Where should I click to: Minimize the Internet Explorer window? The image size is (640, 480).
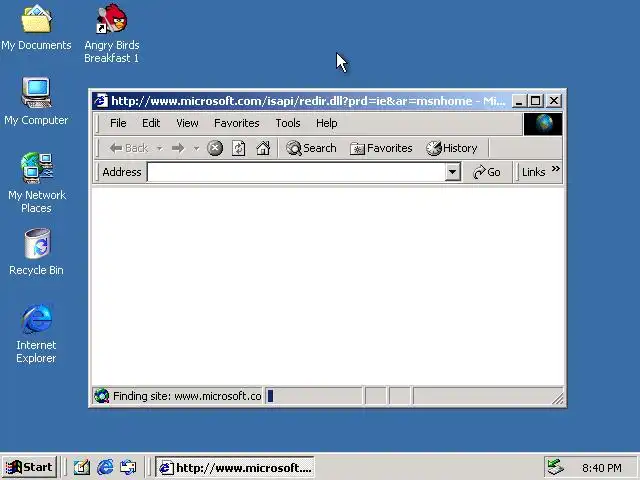click(518, 101)
